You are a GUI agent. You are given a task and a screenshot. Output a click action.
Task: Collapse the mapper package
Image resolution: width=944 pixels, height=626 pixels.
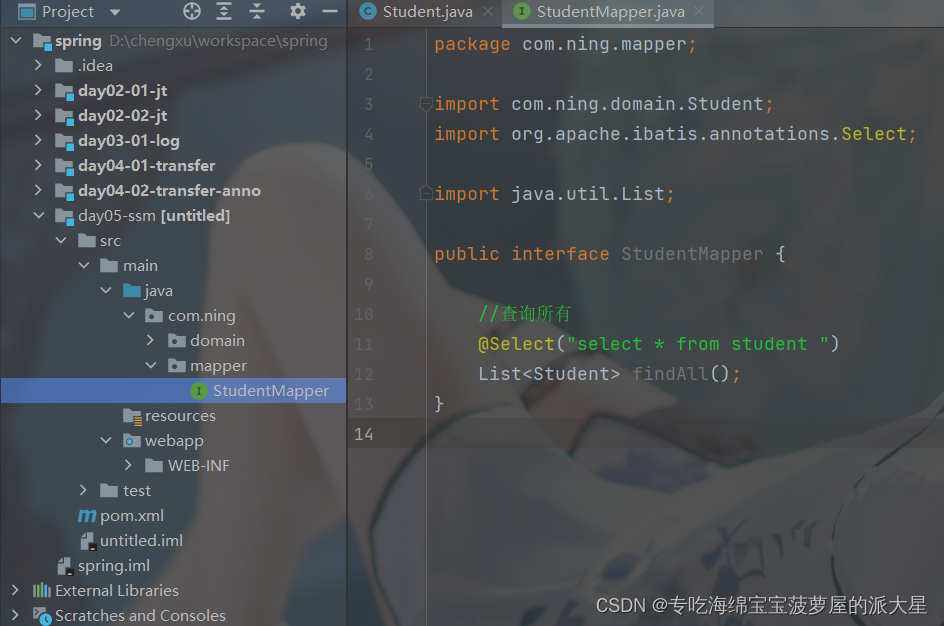click(x=151, y=365)
